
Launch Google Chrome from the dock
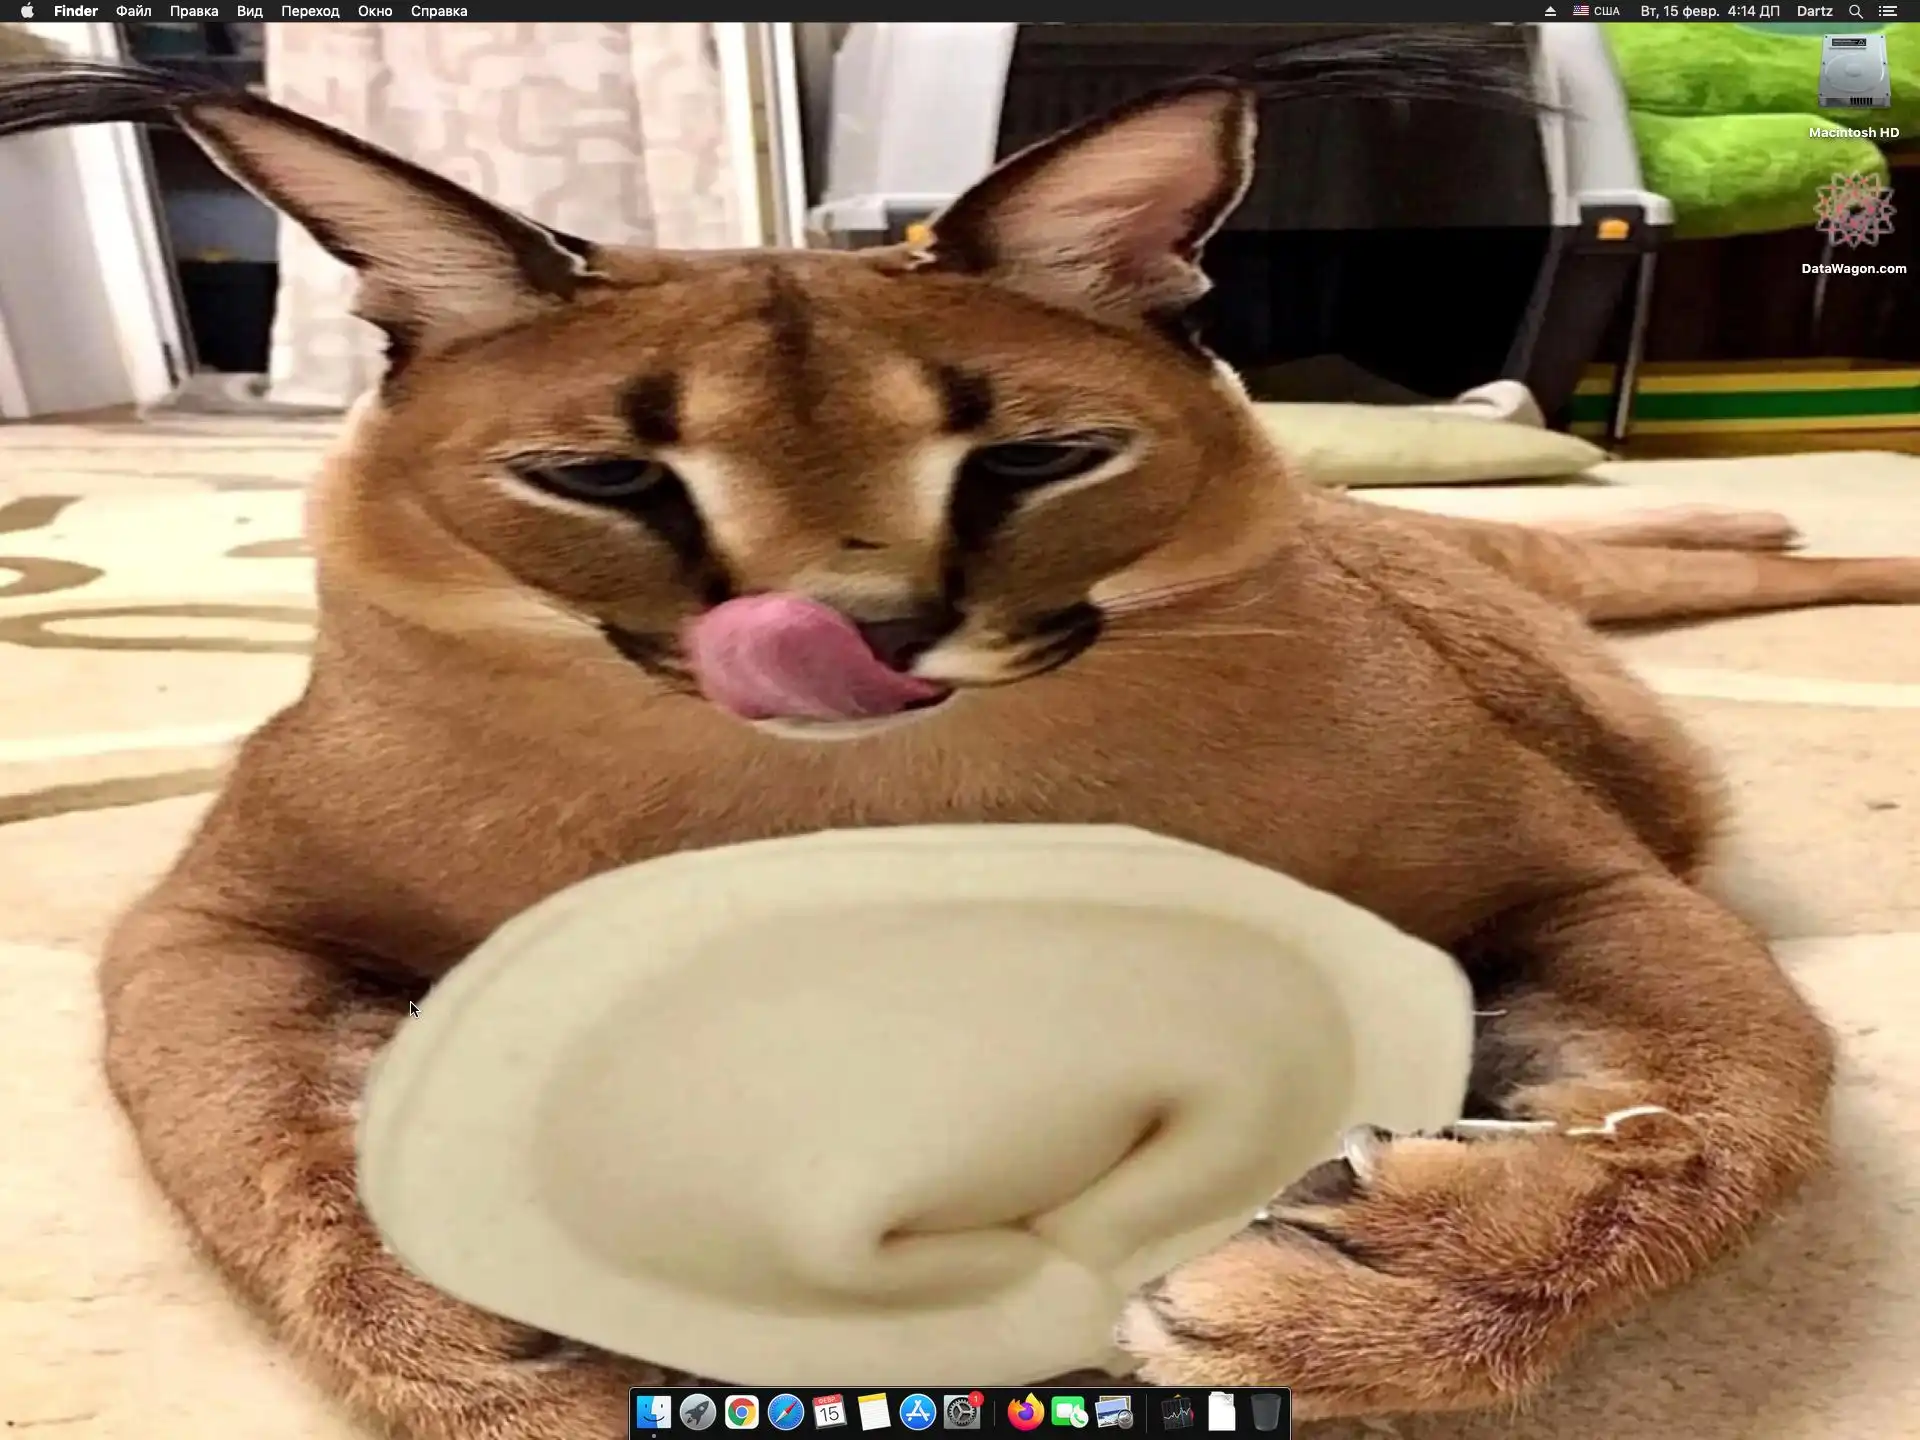741,1413
